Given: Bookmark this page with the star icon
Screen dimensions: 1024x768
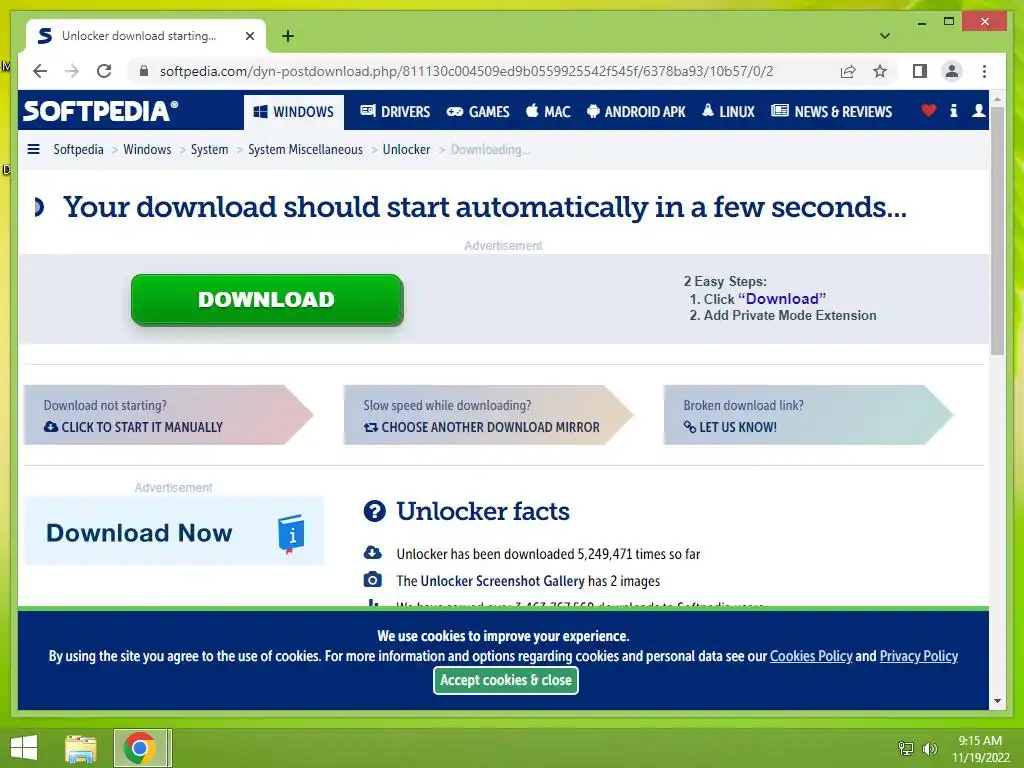Looking at the screenshot, I should tap(880, 71).
